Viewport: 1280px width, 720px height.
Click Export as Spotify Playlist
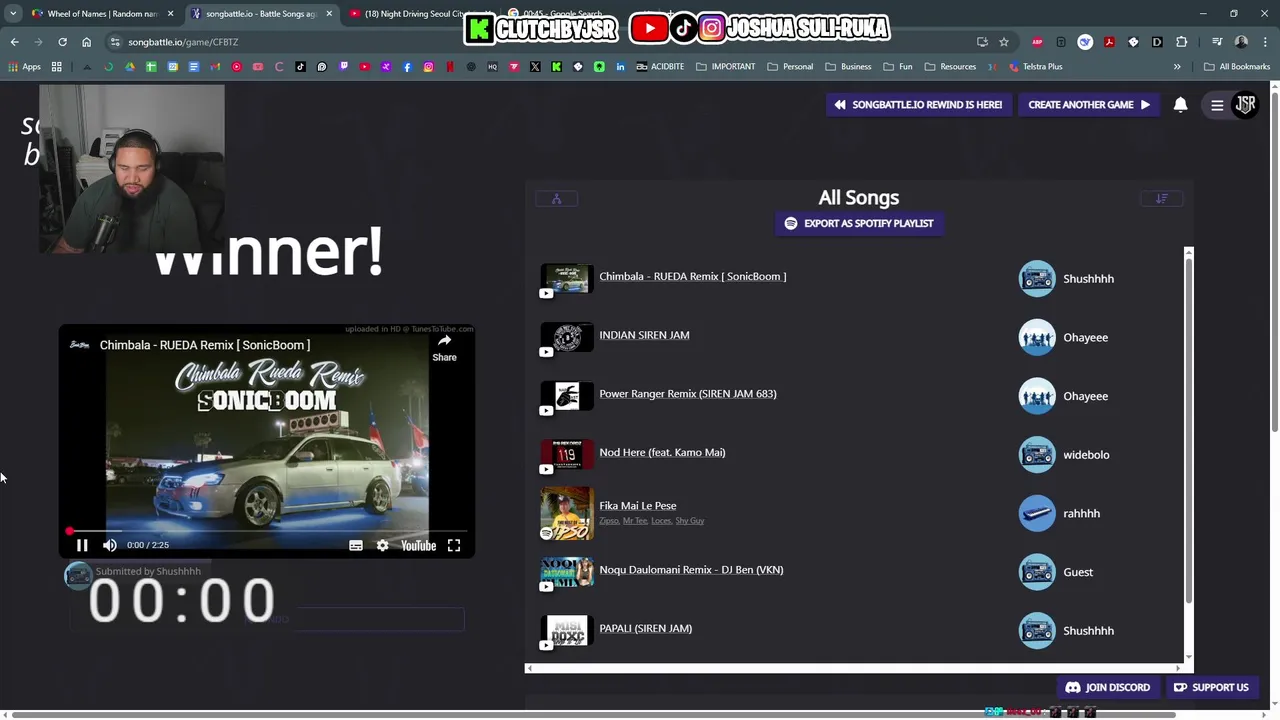pos(859,223)
